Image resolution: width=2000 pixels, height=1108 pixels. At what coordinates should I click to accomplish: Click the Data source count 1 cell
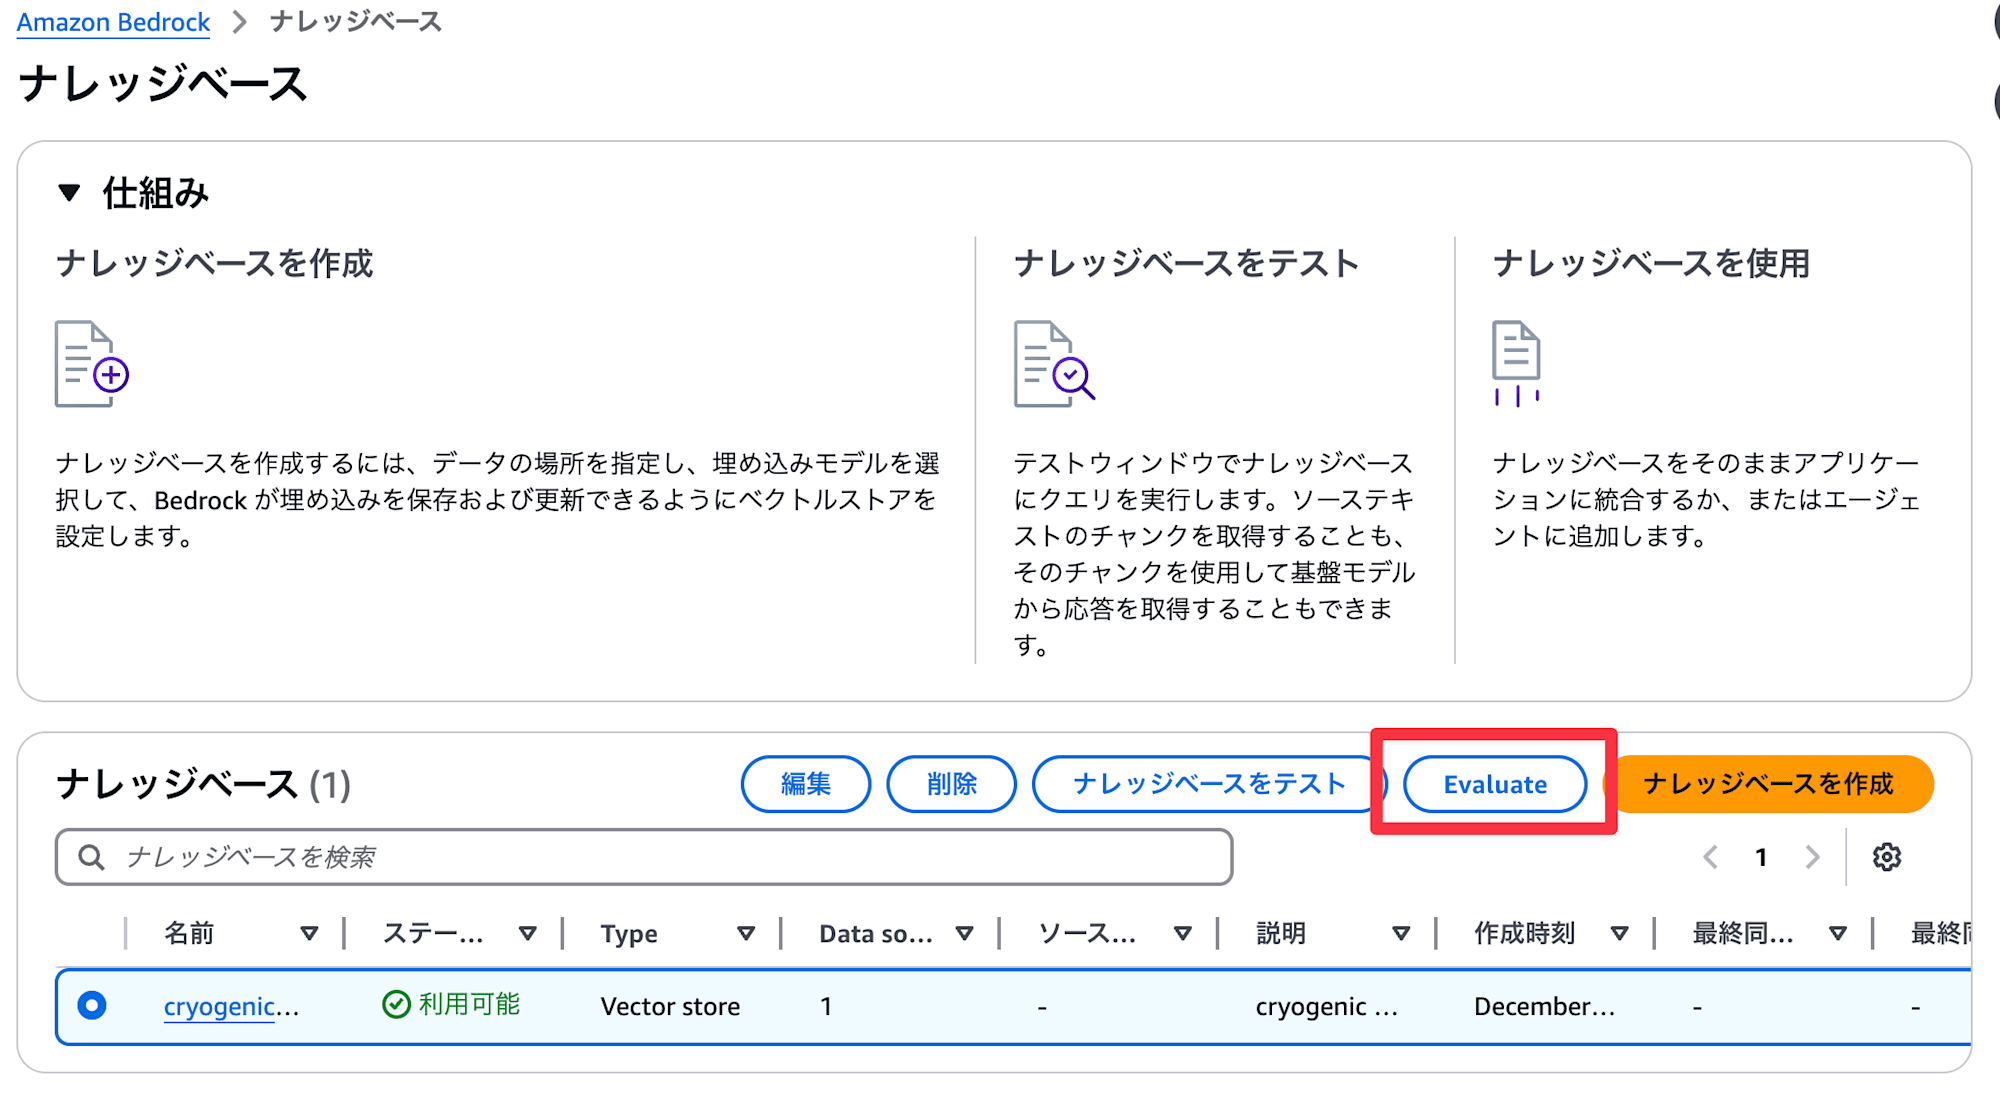click(x=826, y=1006)
